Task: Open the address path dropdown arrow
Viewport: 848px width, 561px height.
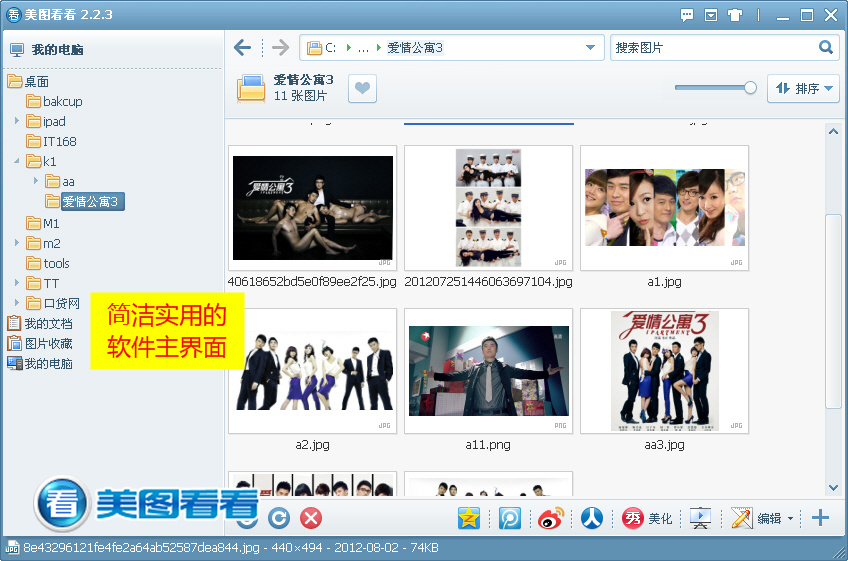Action: (x=591, y=48)
